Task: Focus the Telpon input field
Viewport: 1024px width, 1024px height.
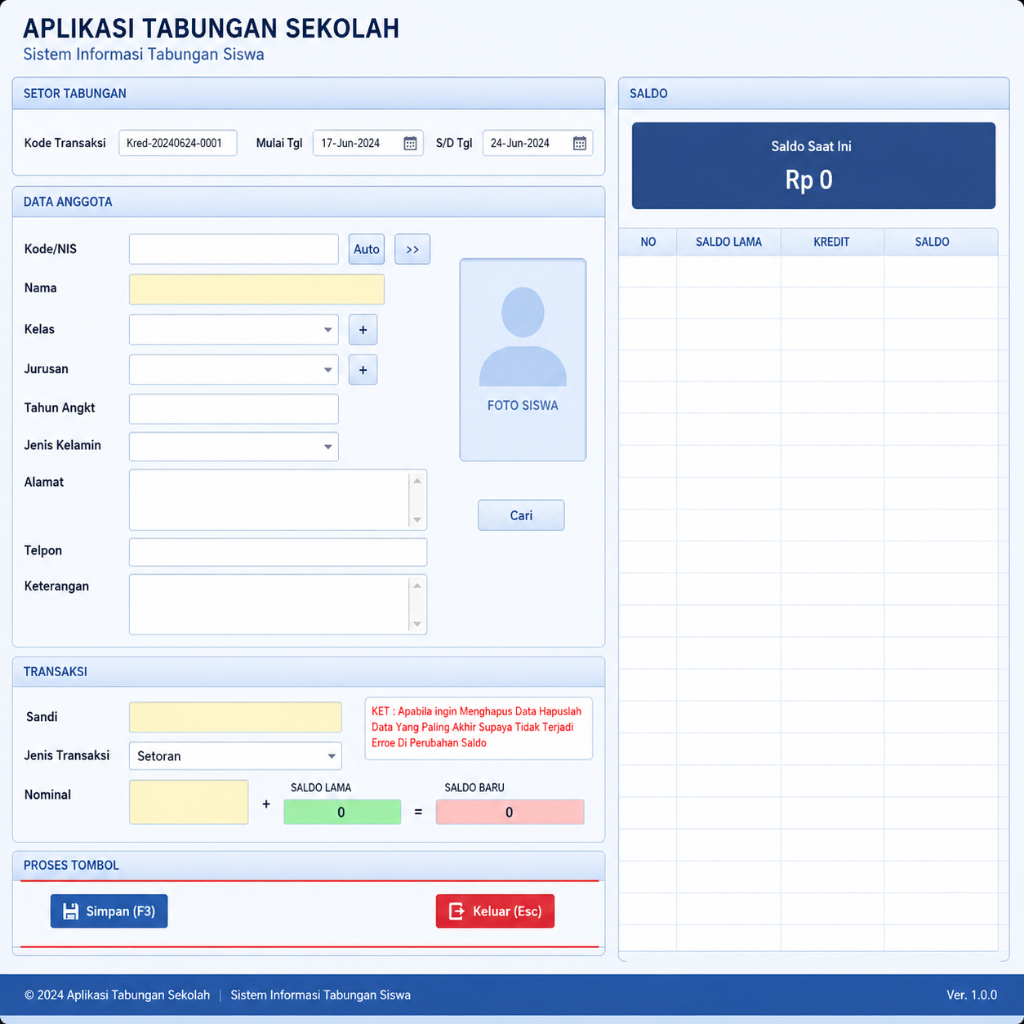Action: point(278,552)
